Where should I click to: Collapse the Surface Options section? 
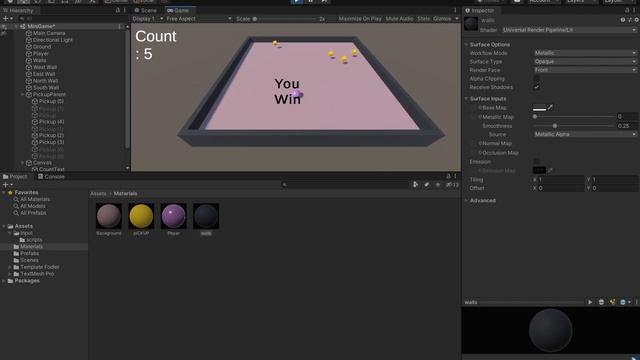click(x=467, y=44)
